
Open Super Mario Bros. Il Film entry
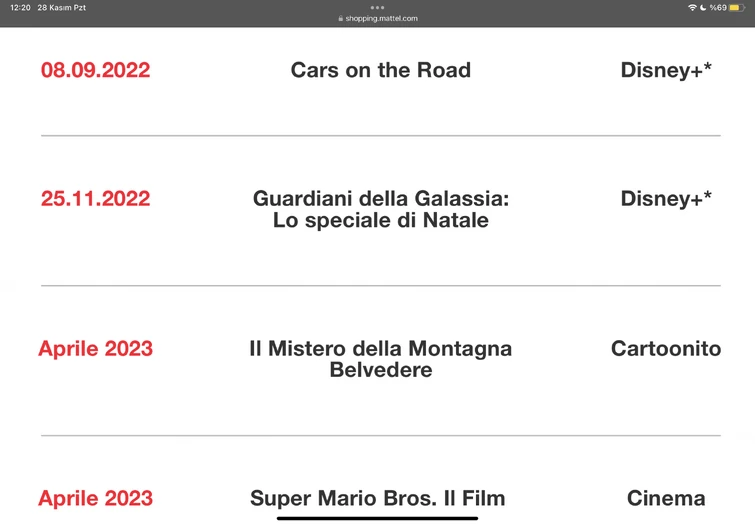tap(377, 498)
